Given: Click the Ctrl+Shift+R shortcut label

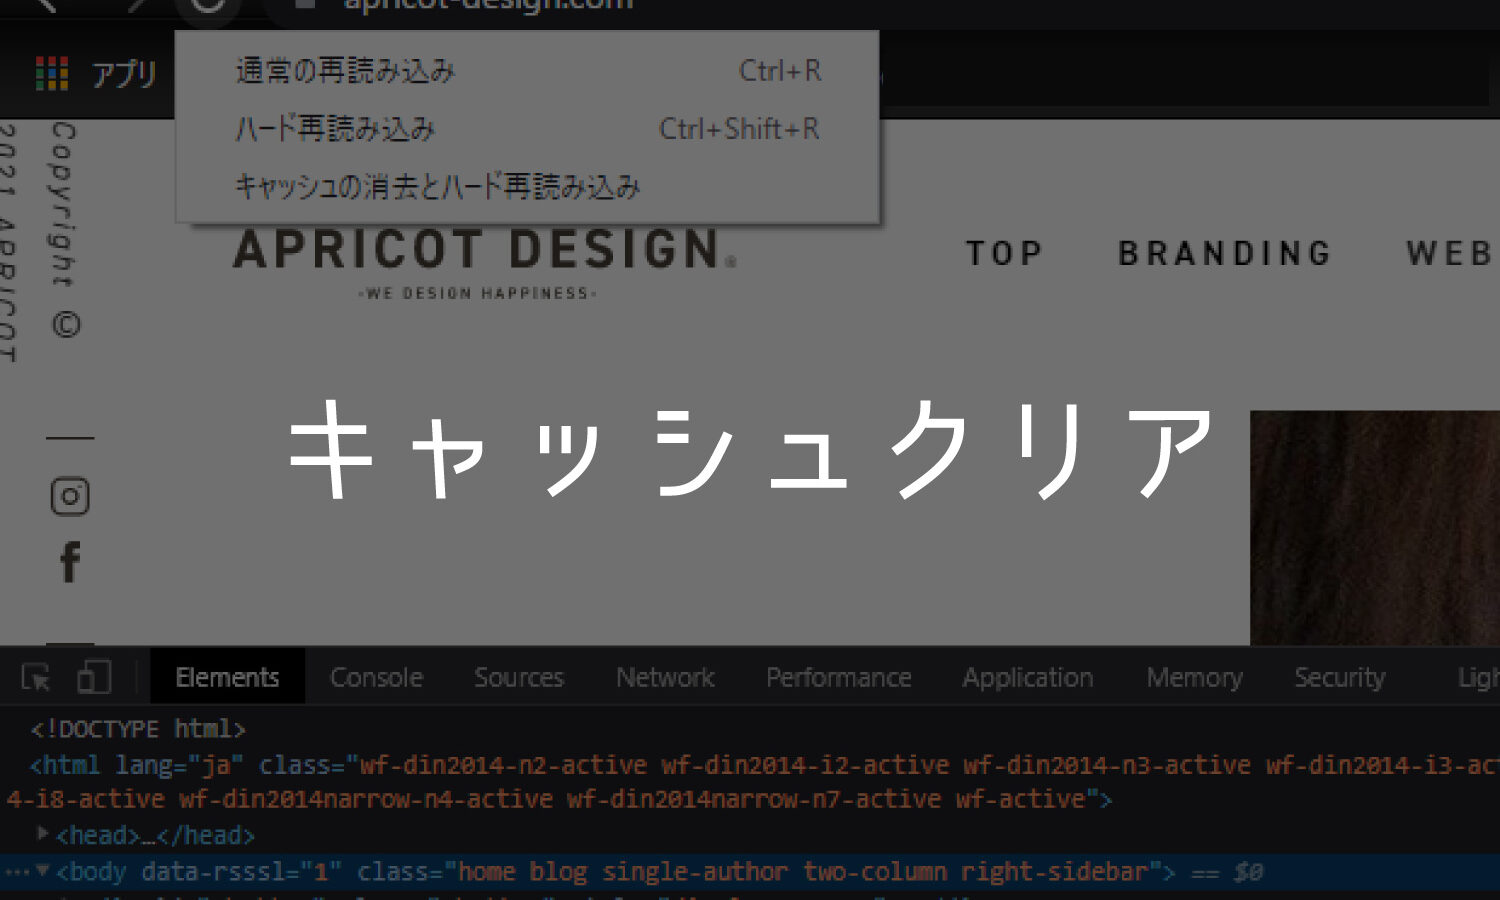Looking at the screenshot, I should (739, 129).
